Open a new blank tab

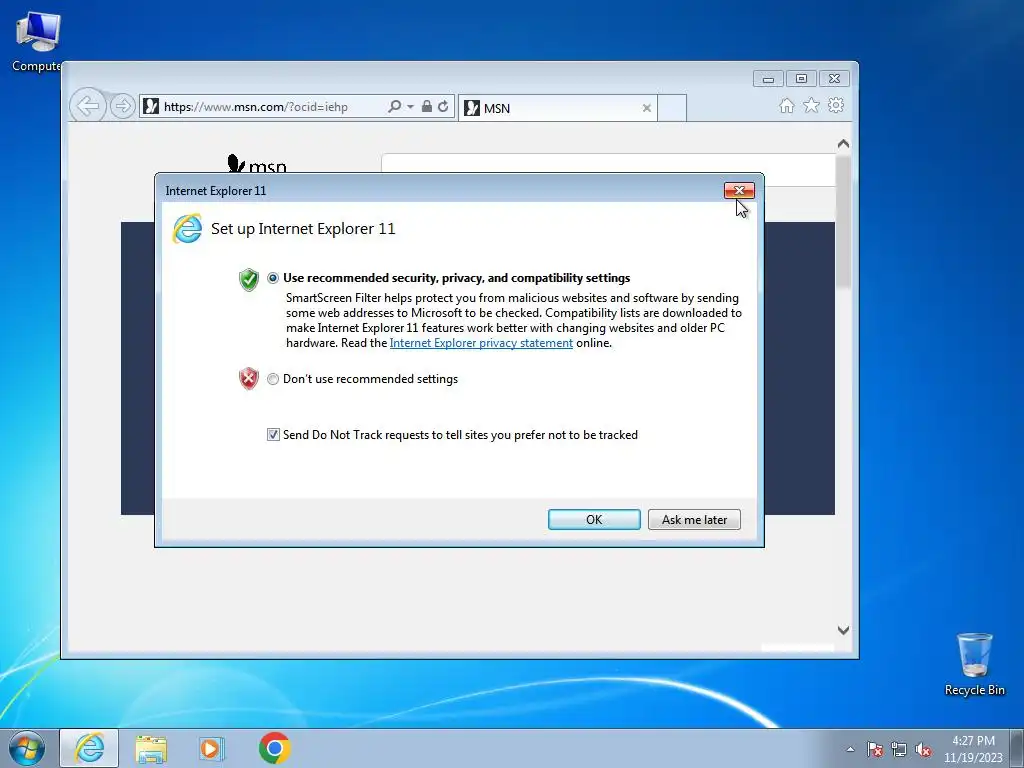click(x=672, y=108)
